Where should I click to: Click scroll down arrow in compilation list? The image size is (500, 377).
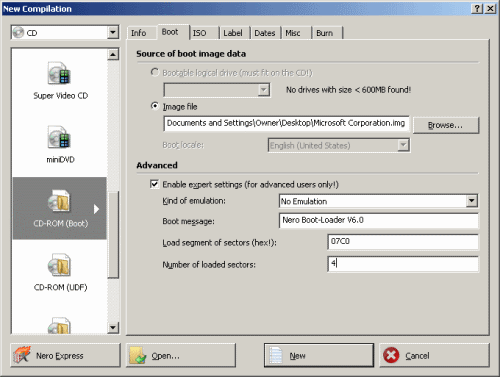coord(113,328)
